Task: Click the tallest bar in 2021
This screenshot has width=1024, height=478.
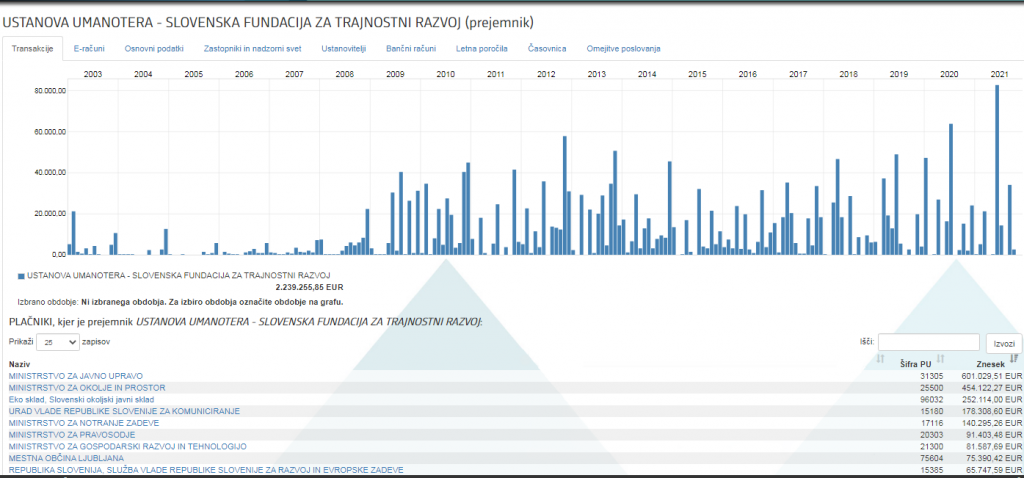Action: (997, 170)
